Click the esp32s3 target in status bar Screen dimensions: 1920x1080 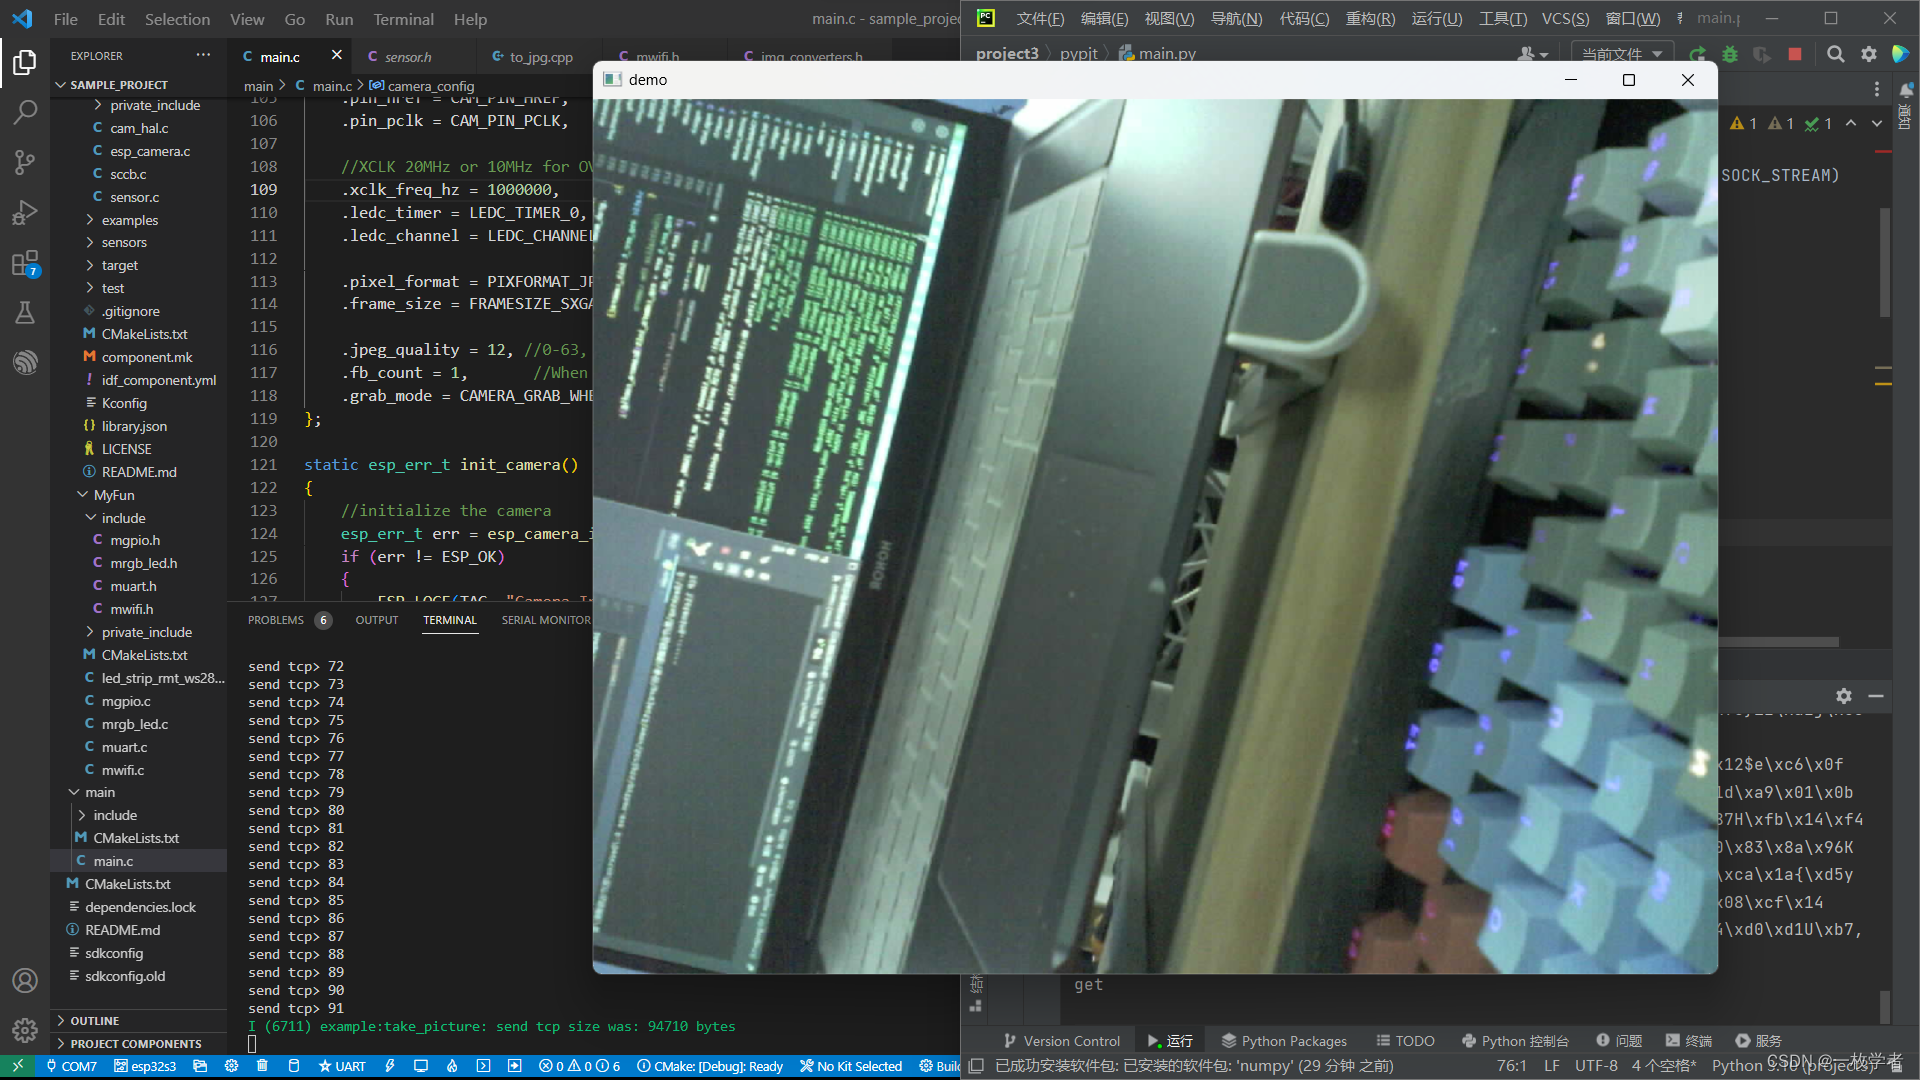[x=145, y=1066]
